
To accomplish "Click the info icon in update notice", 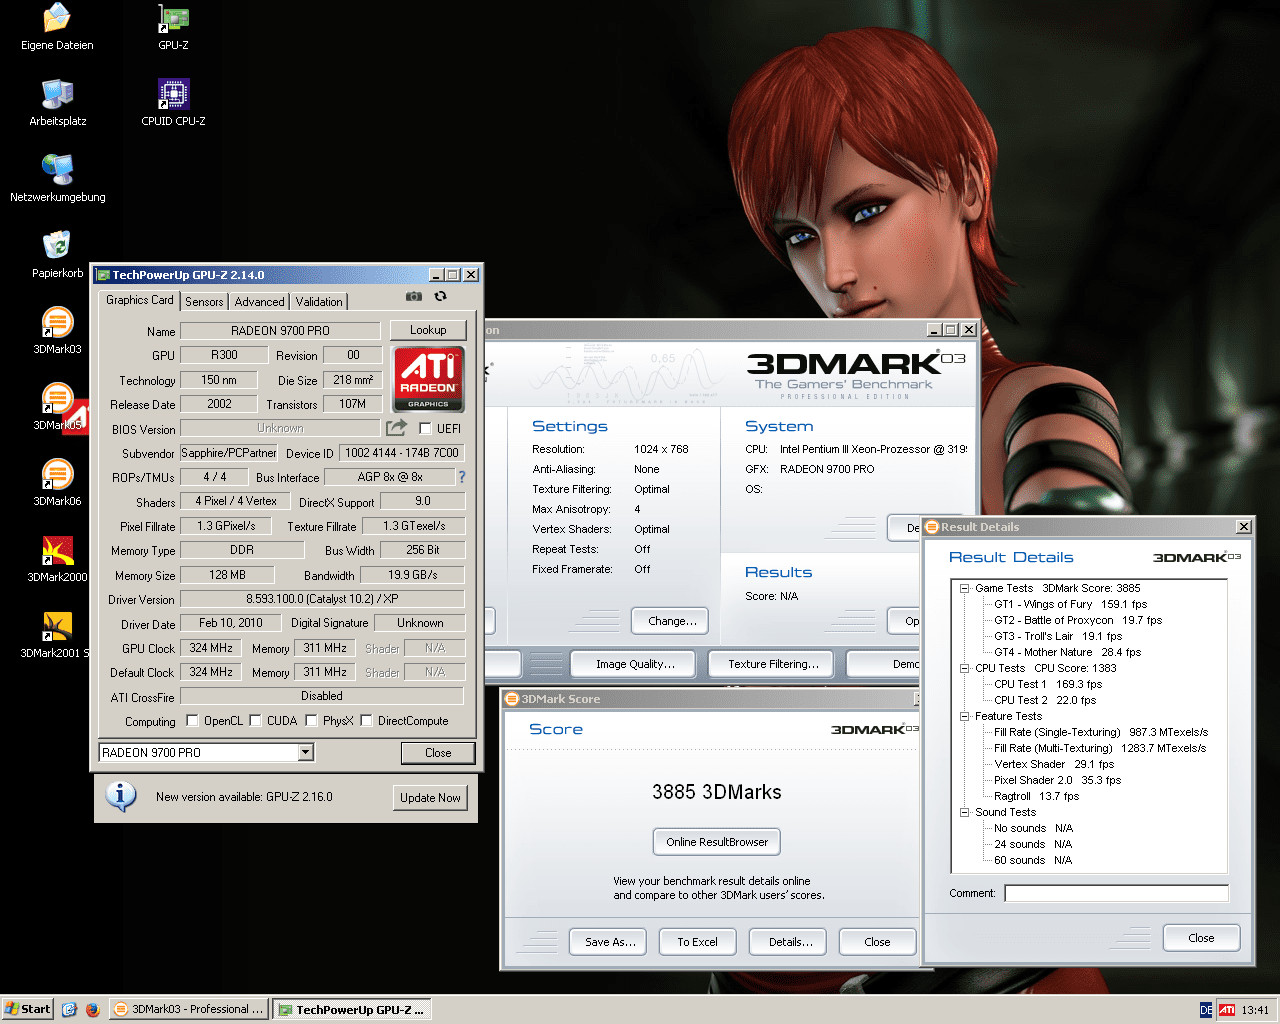I will pyautogui.click(x=121, y=796).
